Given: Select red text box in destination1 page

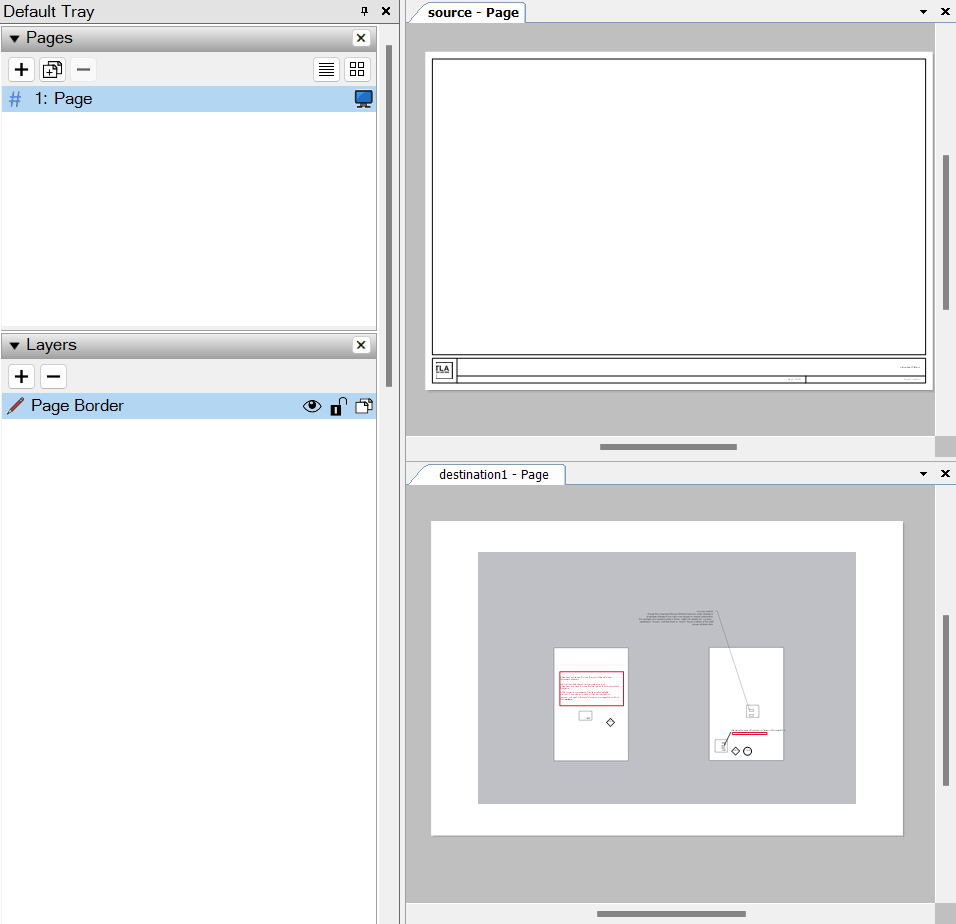Looking at the screenshot, I should 591,689.
